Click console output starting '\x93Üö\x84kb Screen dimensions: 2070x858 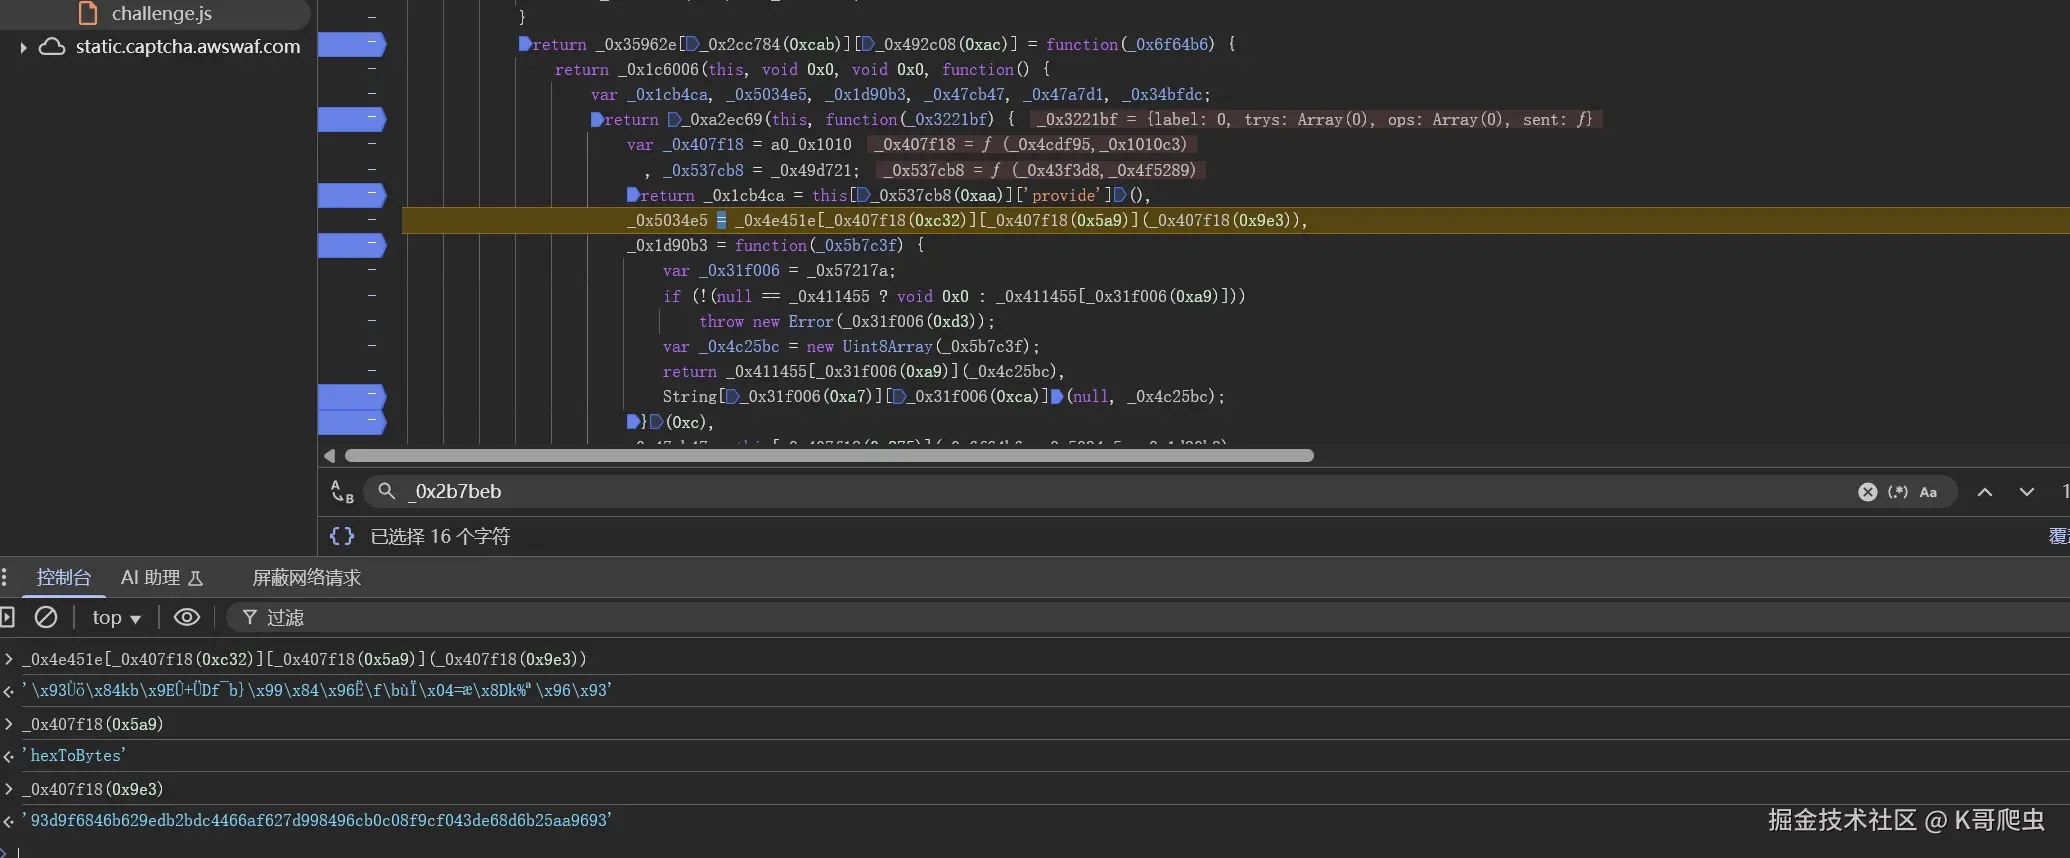(x=316, y=690)
